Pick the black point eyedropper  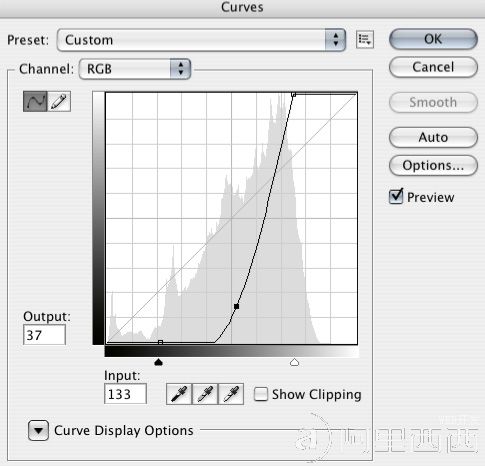(x=179, y=394)
